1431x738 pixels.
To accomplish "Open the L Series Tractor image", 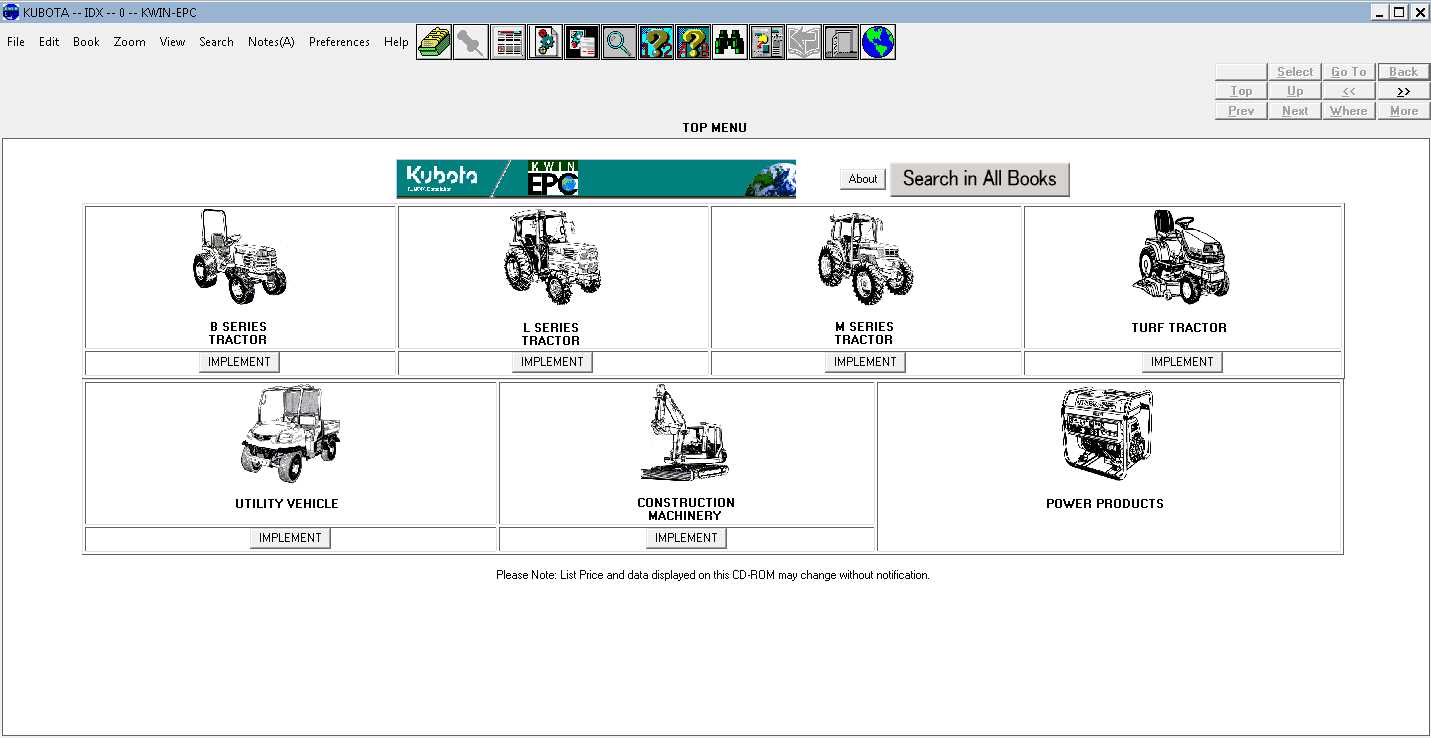I will (552, 257).
